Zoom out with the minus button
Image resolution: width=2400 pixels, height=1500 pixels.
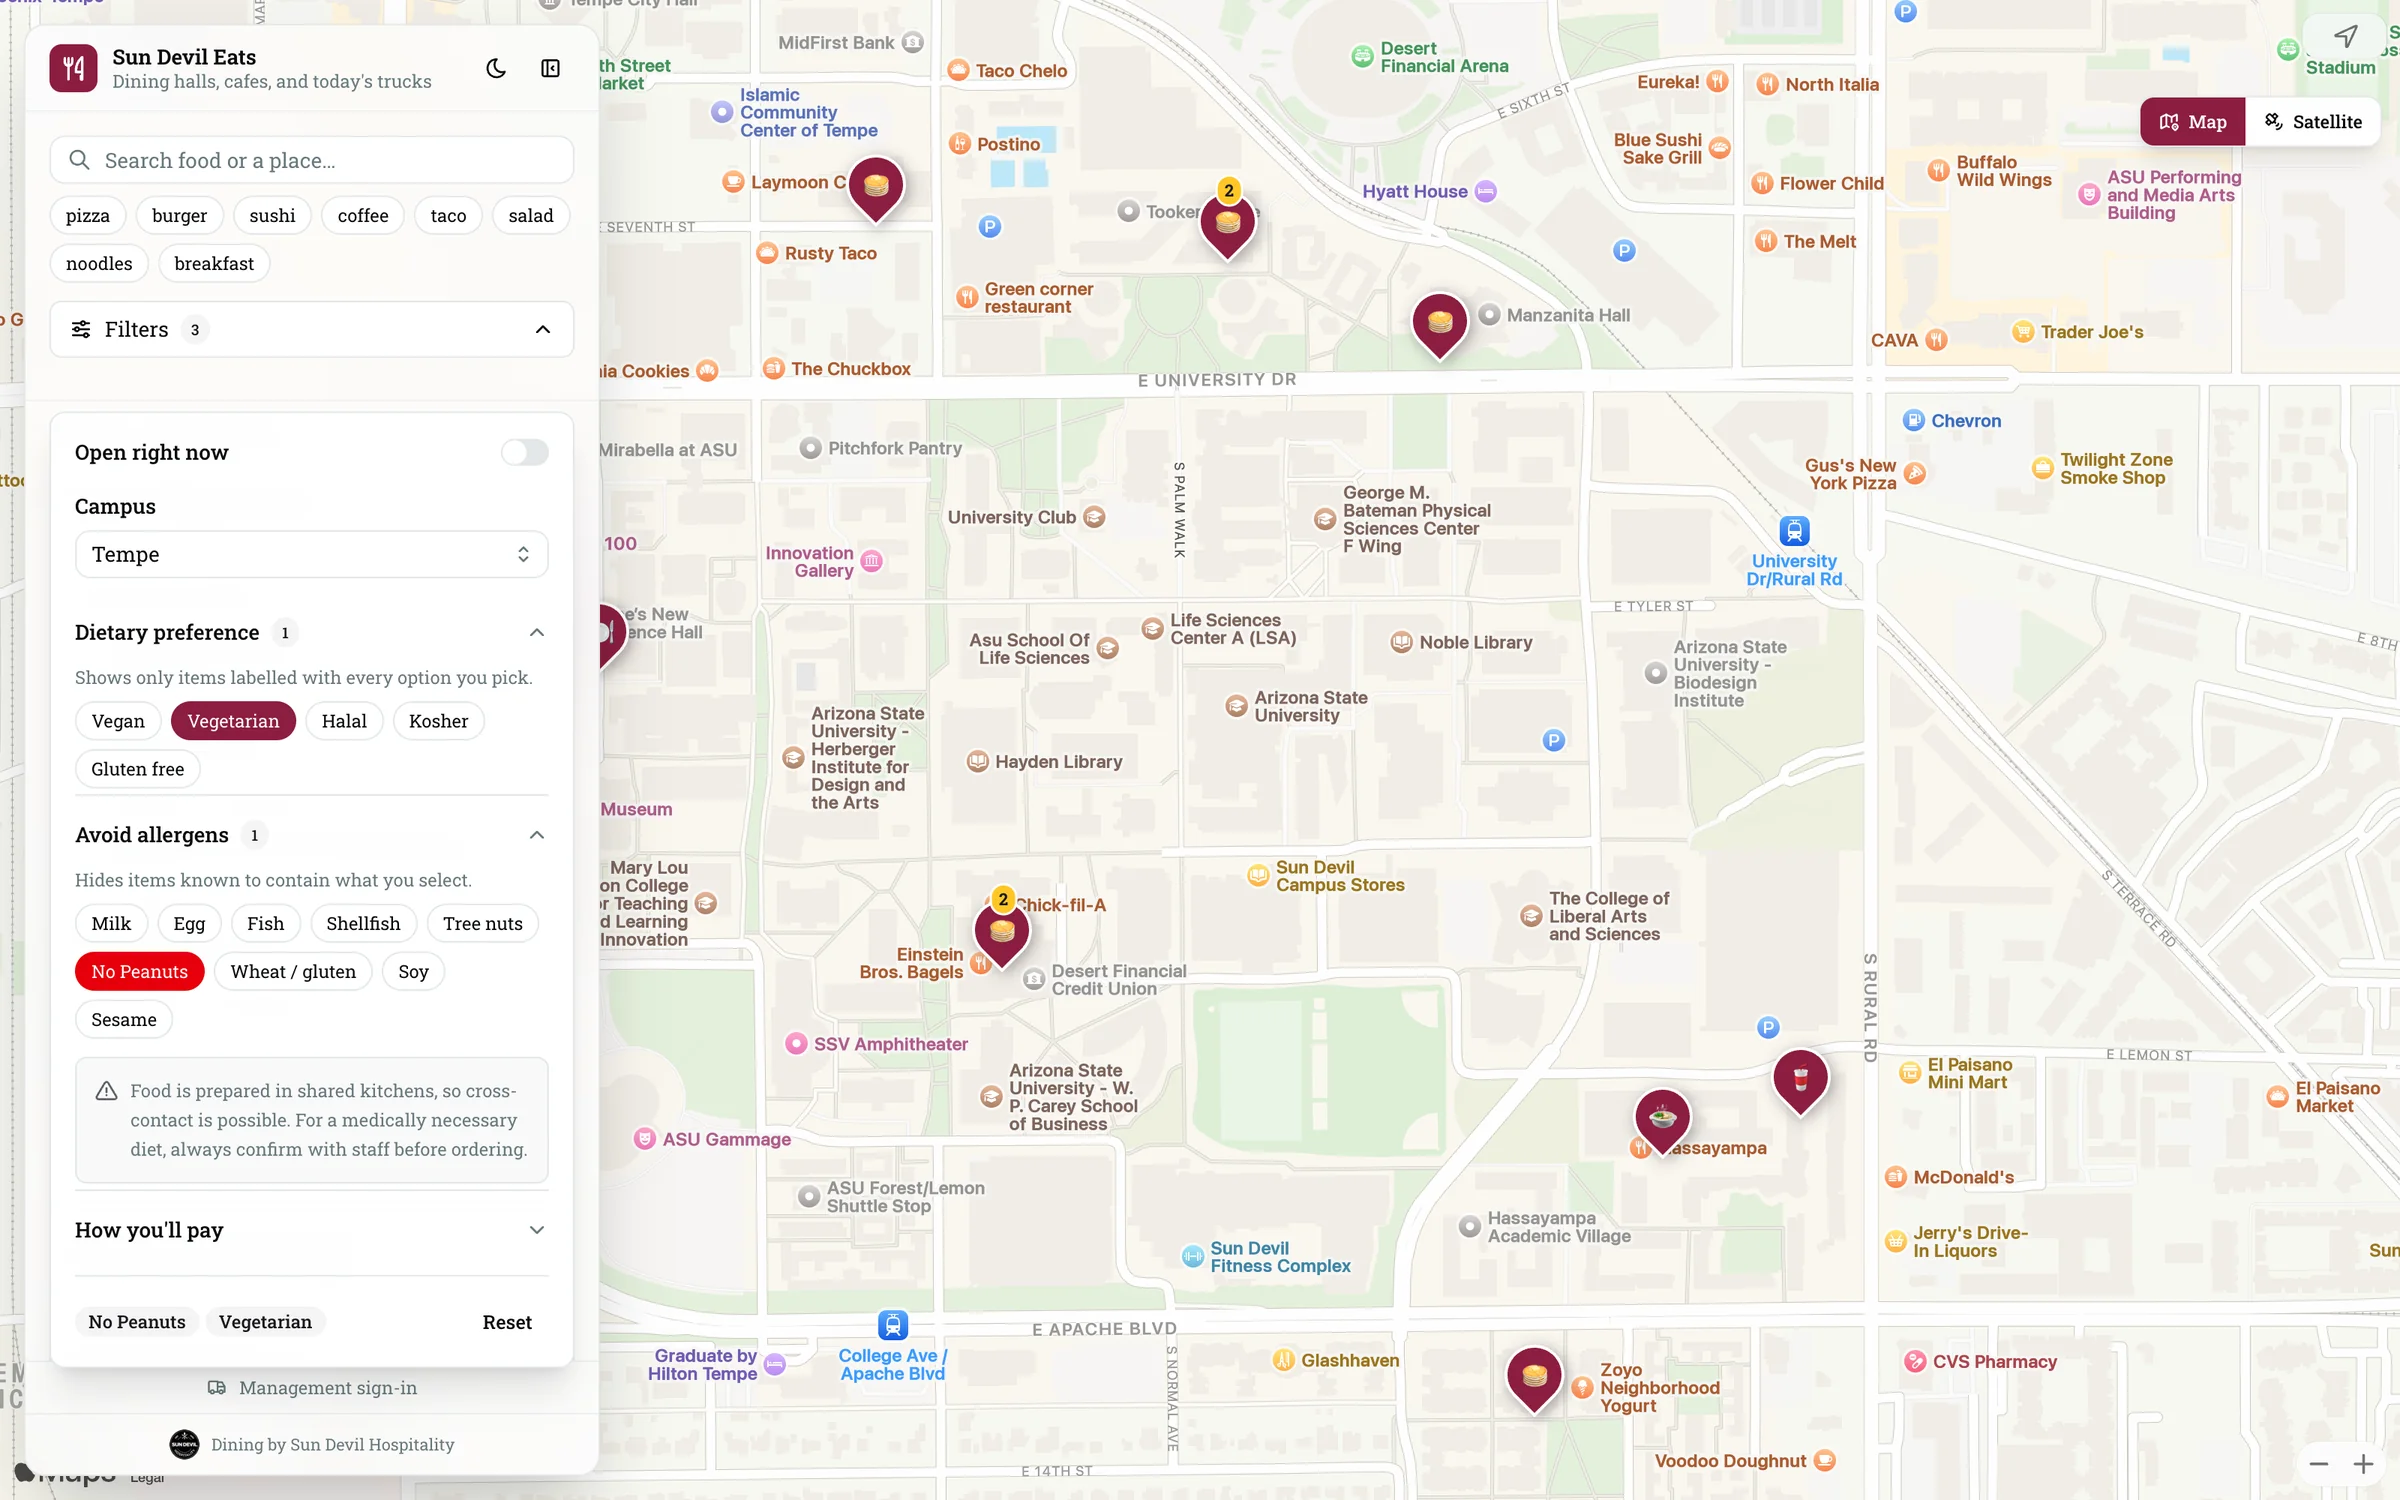pyautogui.click(x=2319, y=1464)
